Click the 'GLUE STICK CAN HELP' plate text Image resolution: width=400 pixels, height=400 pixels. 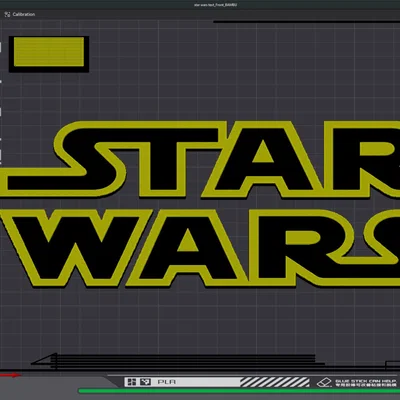[x=366, y=381]
